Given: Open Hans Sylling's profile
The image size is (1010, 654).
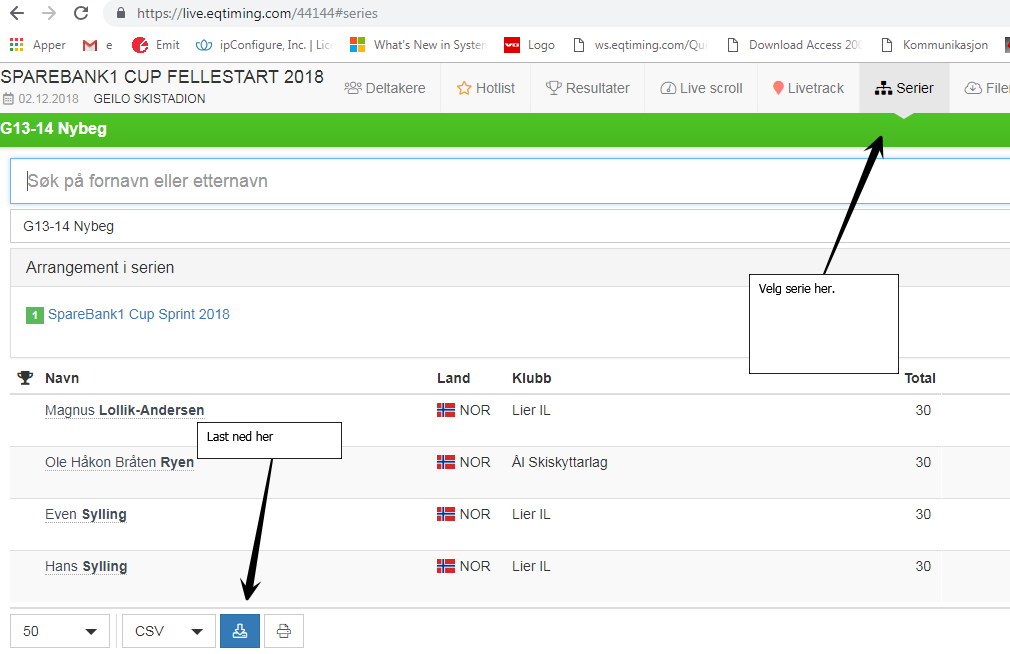Looking at the screenshot, I should point(86,566).
